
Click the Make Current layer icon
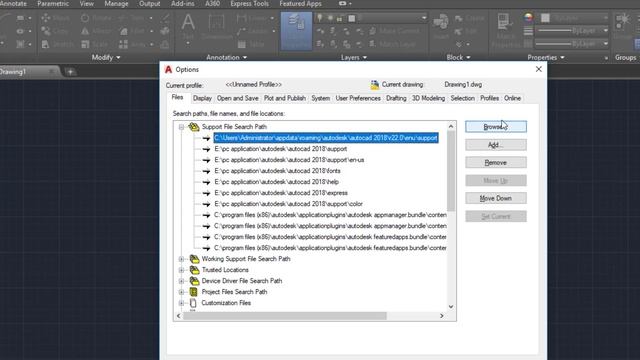tap(373, 31)
